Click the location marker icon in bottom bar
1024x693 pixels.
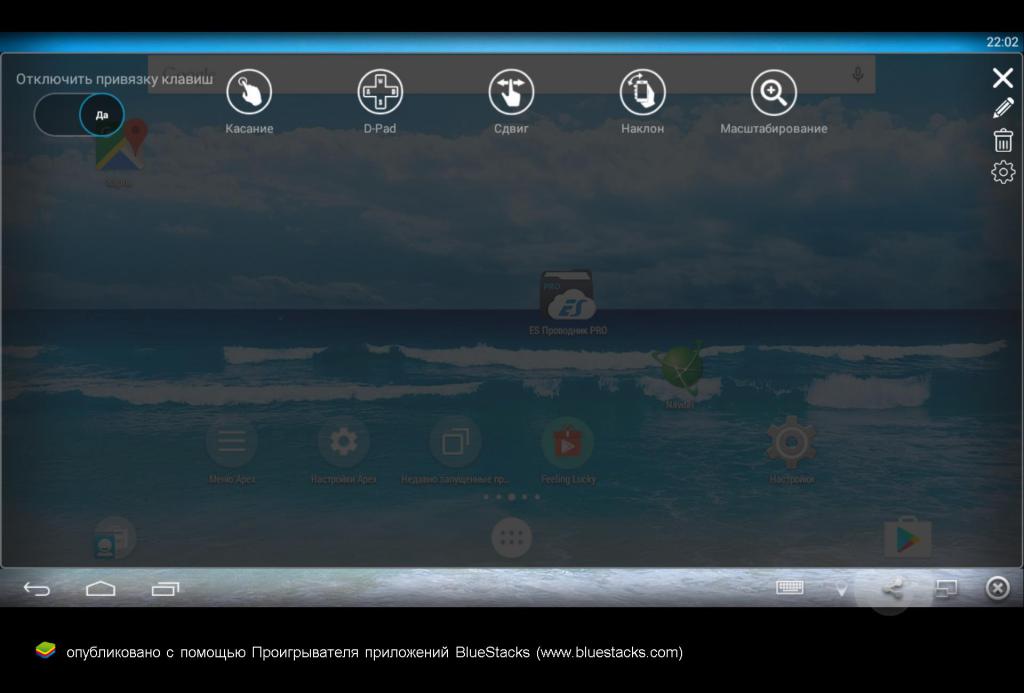click(x=842, y=588)
